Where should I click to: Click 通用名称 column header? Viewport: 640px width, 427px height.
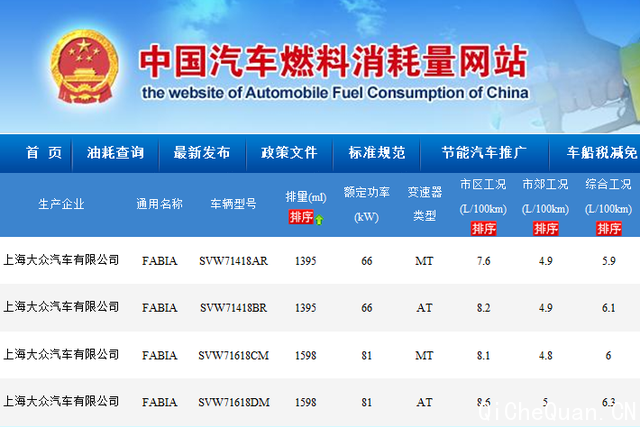tap(159, 204)
